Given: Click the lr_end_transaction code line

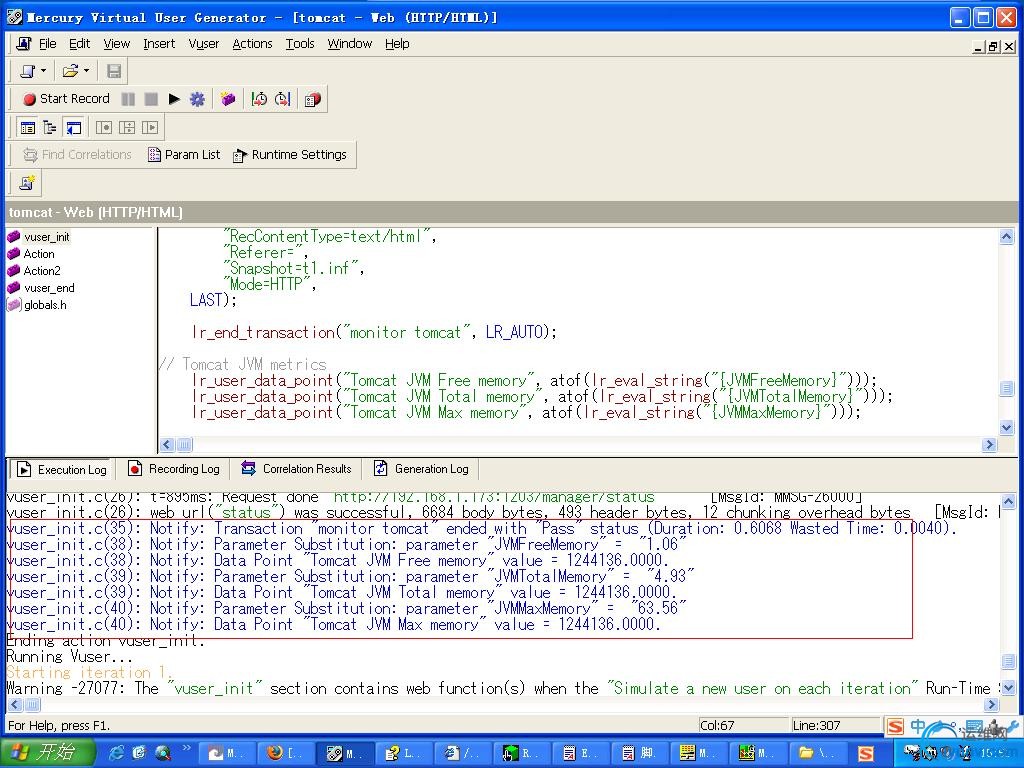Looking at the screenshot, I should tap(374, 332).
